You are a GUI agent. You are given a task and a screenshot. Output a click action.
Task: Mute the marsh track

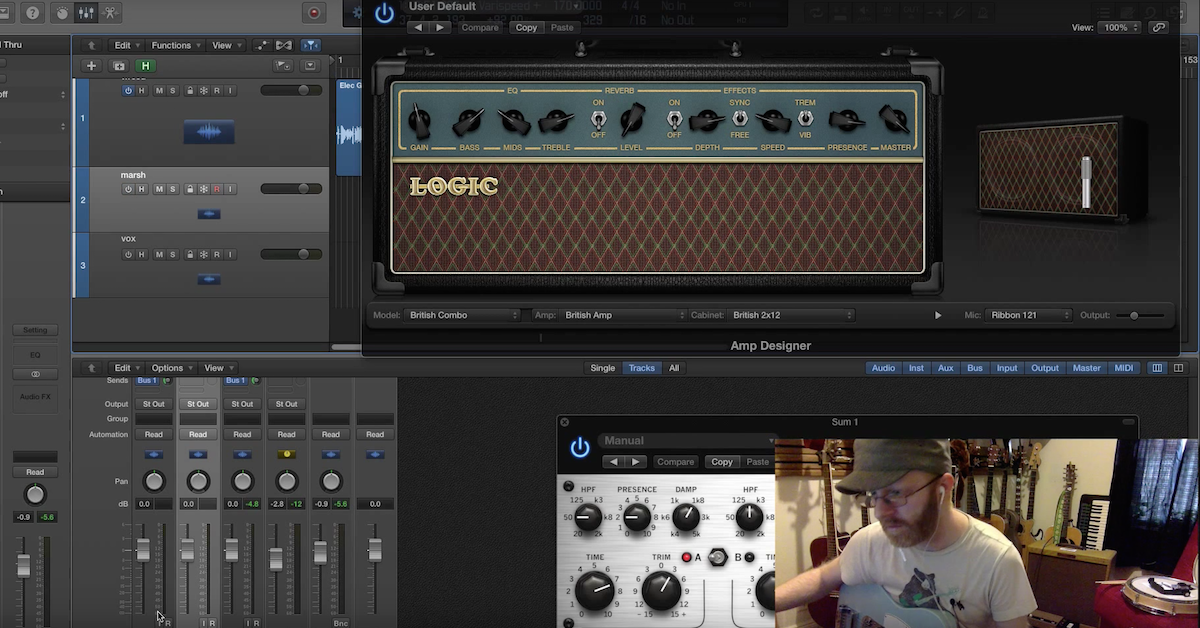pos(158,189)
